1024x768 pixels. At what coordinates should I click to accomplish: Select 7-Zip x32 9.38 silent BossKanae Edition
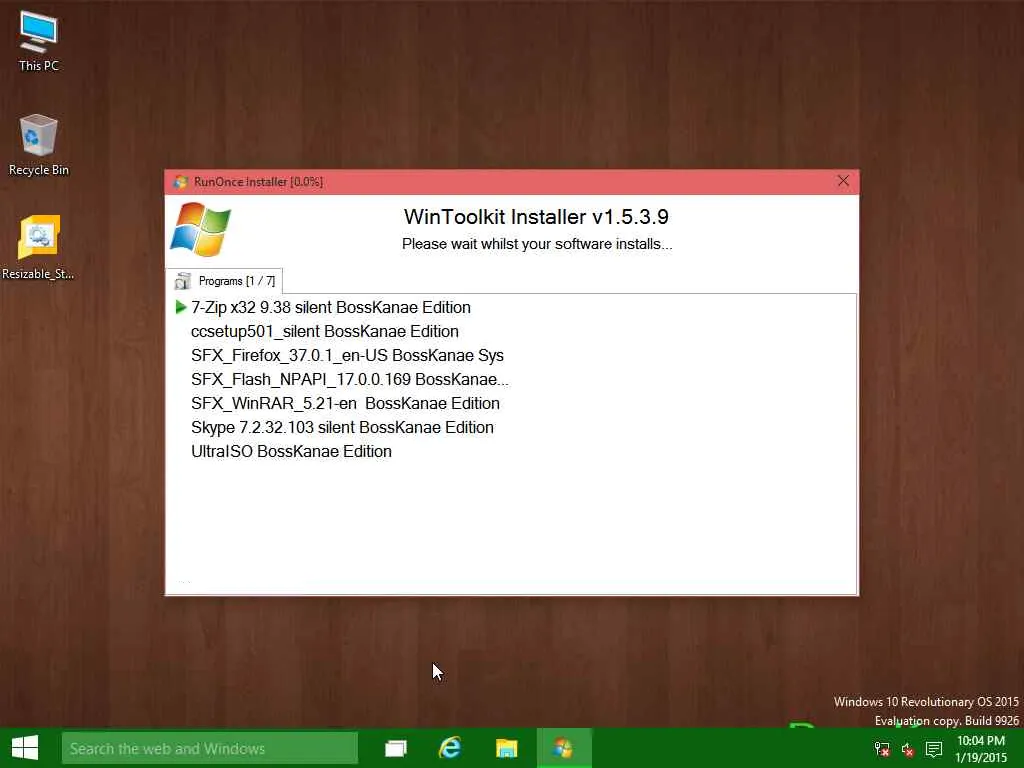(x=330, y=307)
